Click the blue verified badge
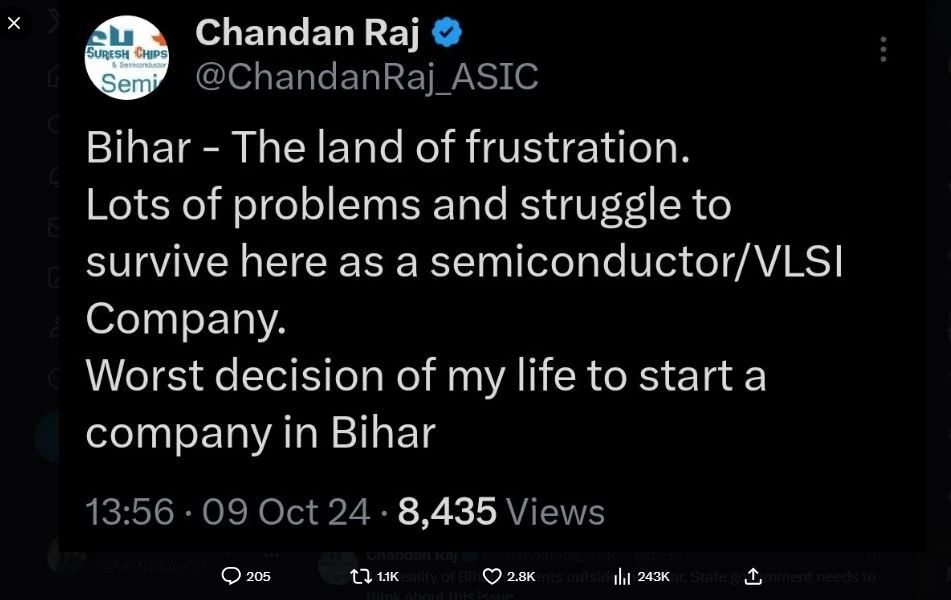Image resolution: width=951 pixels, height=600 pixels. point(446,33)
